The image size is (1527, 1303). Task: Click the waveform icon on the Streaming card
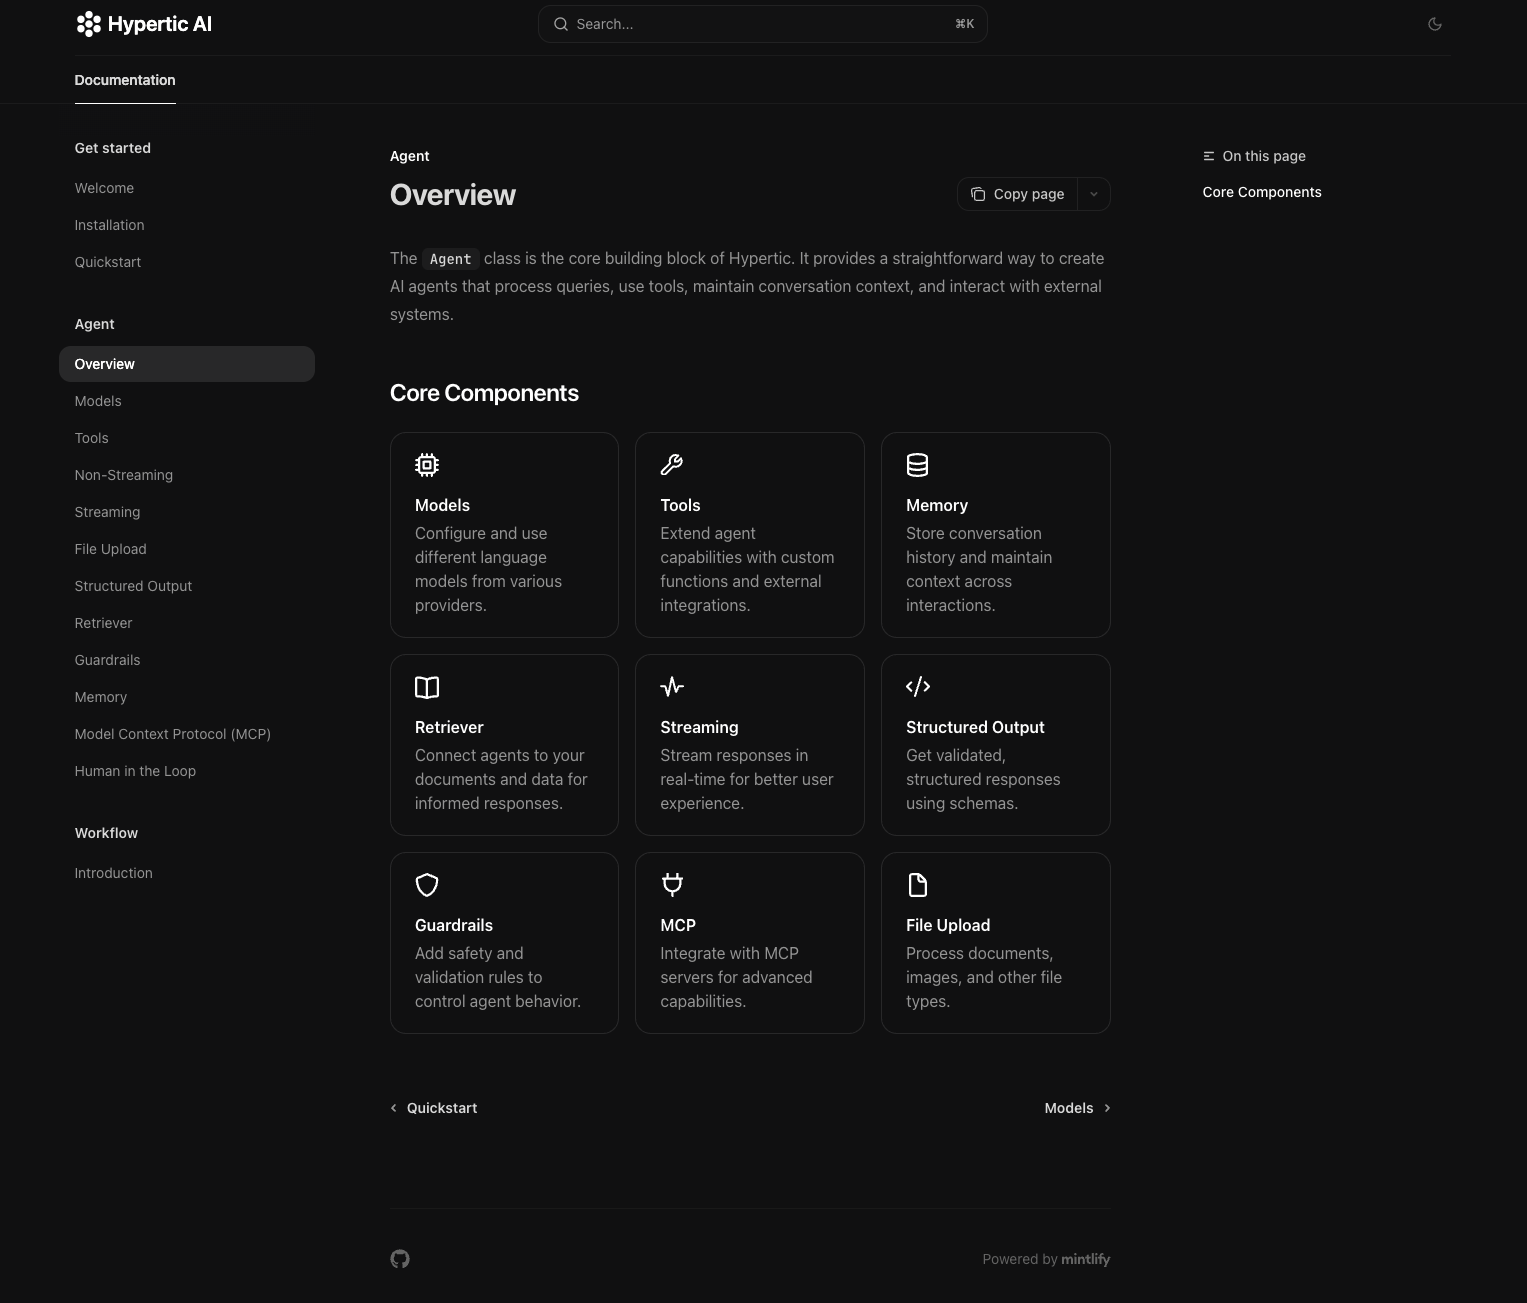click(x=671, y=686)
